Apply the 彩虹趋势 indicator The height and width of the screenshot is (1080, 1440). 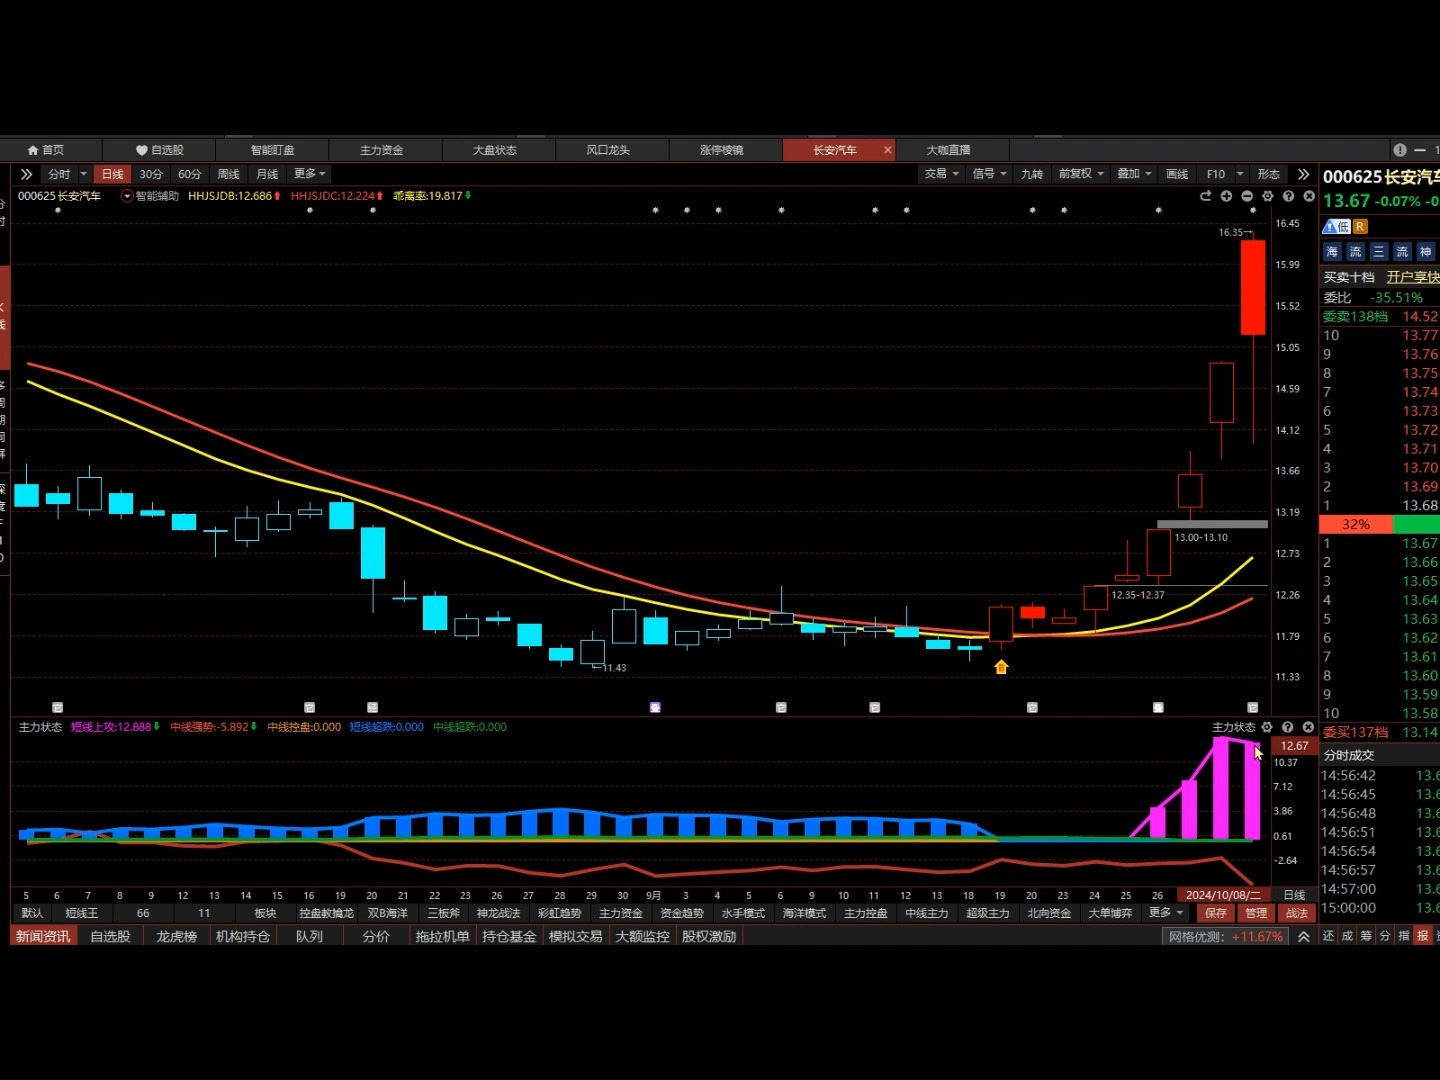point(560,913)
